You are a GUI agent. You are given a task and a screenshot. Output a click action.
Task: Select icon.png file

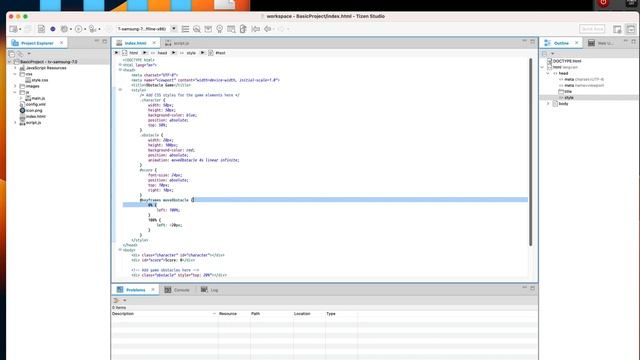tap(31, 111)
